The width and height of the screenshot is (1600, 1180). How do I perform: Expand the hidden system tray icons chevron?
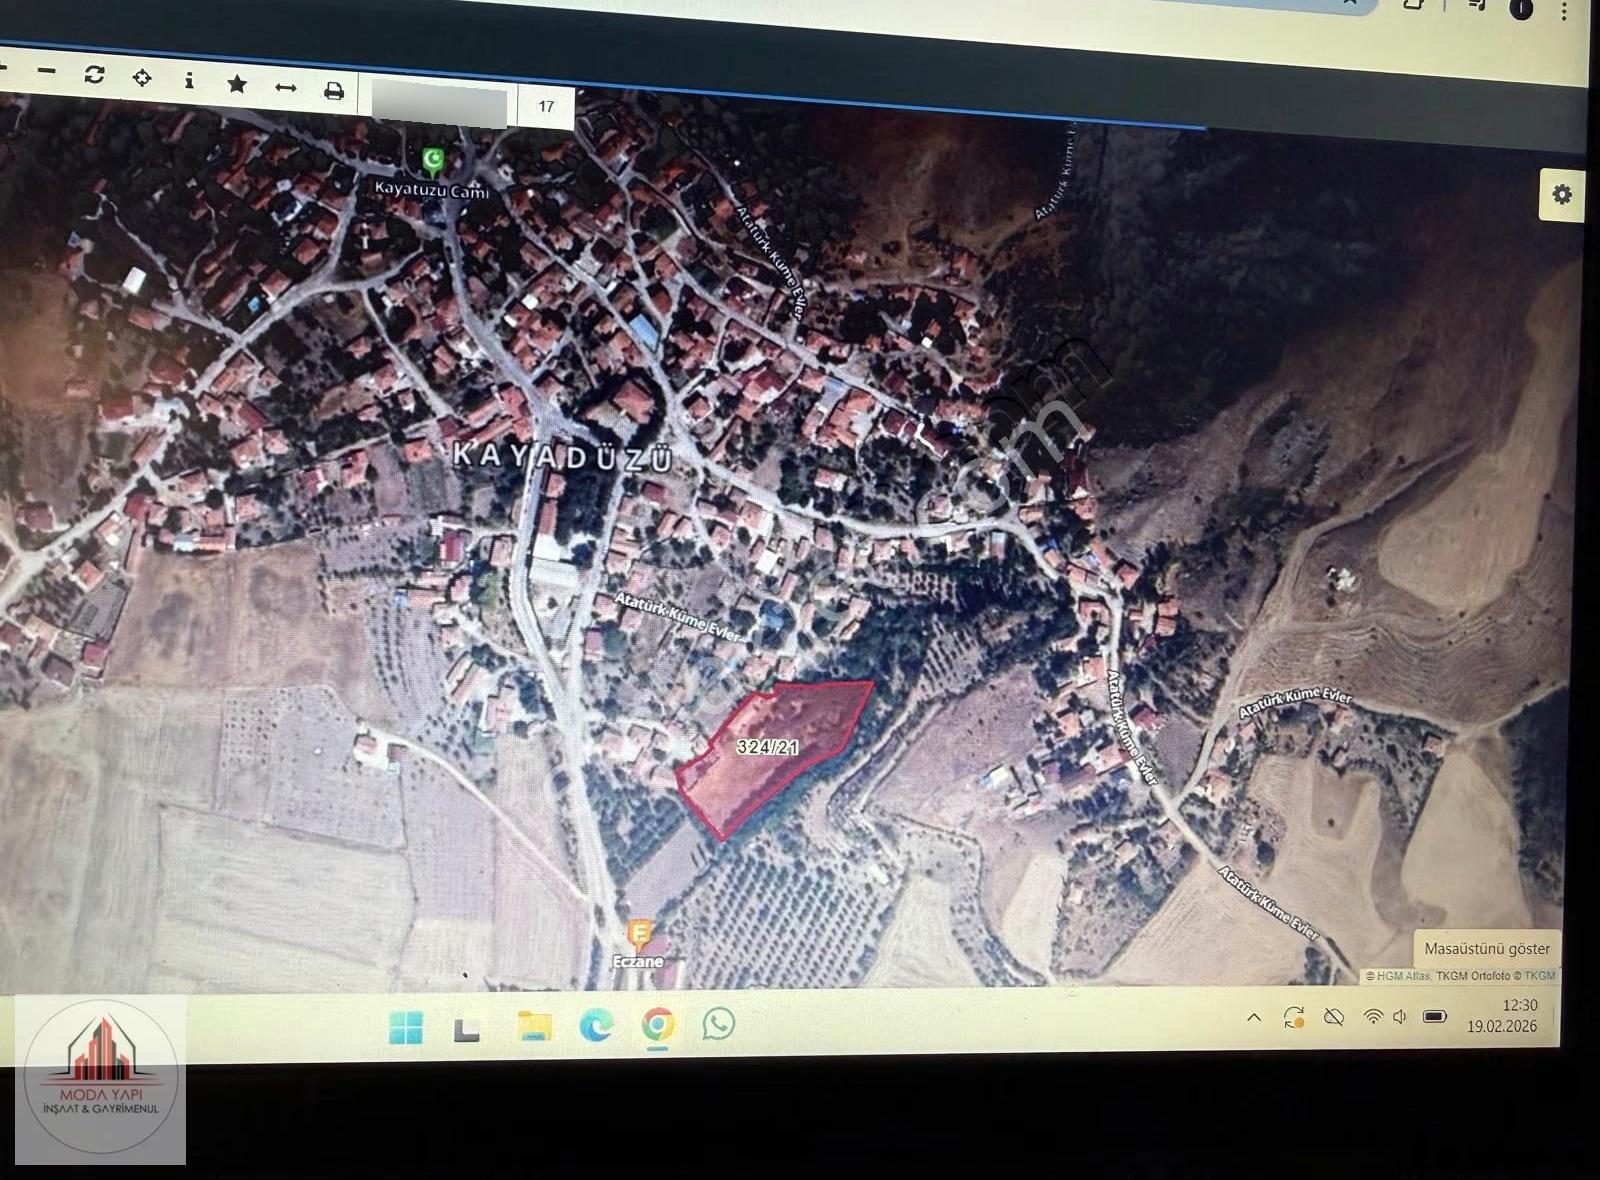[1254, 1018]
